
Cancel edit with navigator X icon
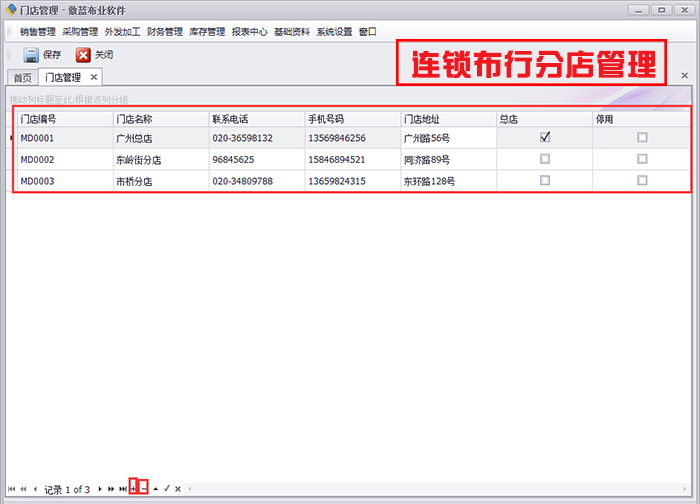tap(178, 489)
